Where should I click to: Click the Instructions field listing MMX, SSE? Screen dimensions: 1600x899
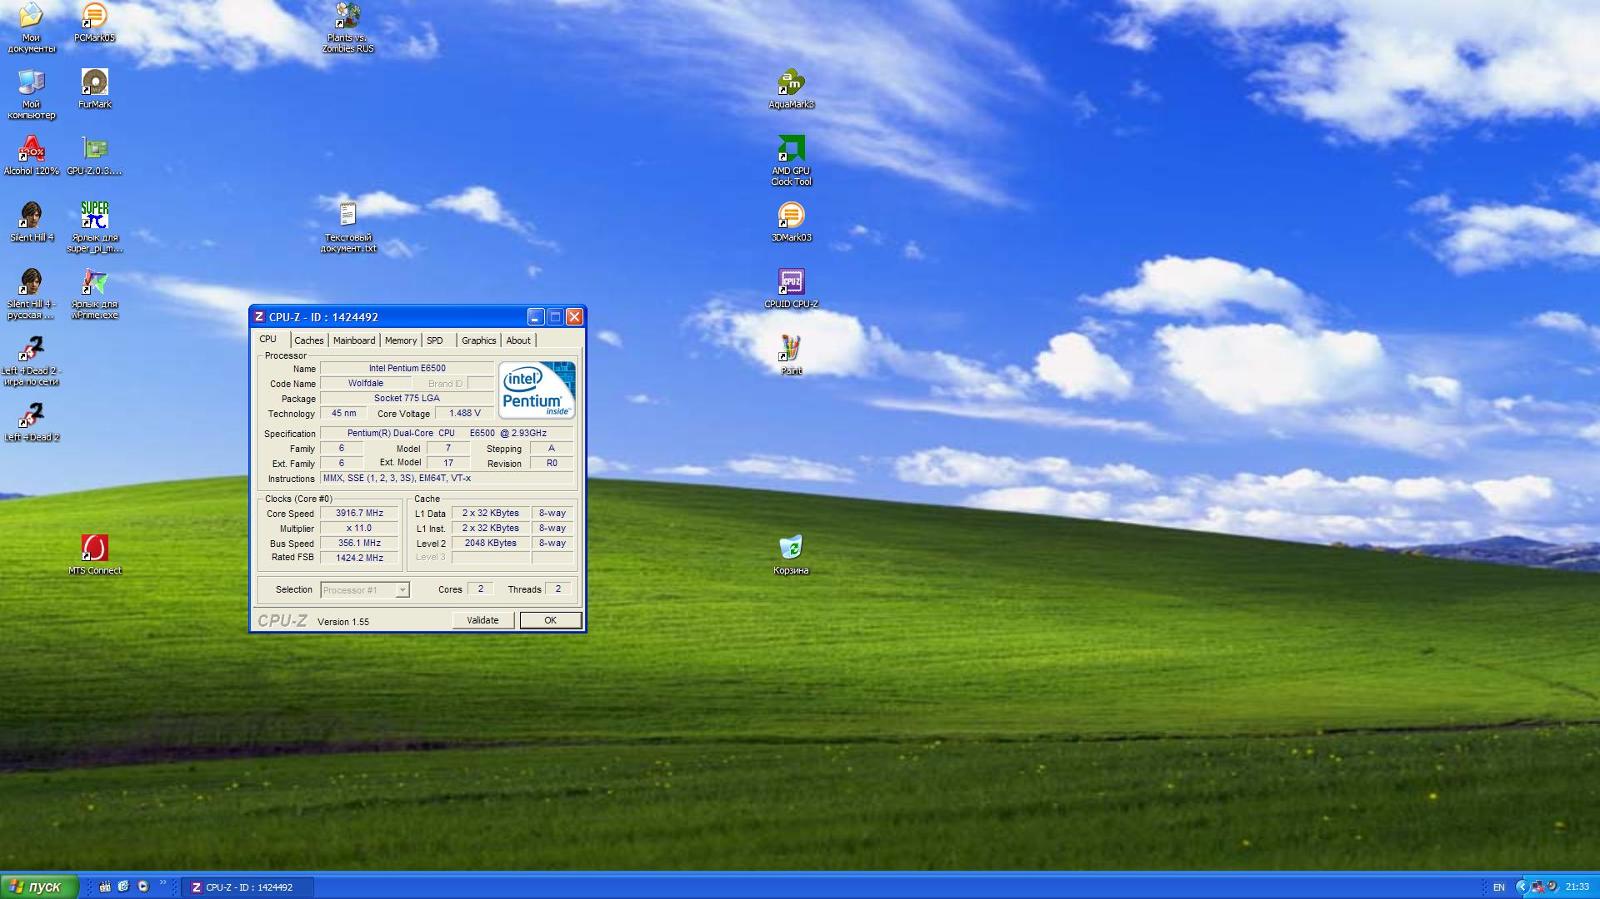pos(447,478)
